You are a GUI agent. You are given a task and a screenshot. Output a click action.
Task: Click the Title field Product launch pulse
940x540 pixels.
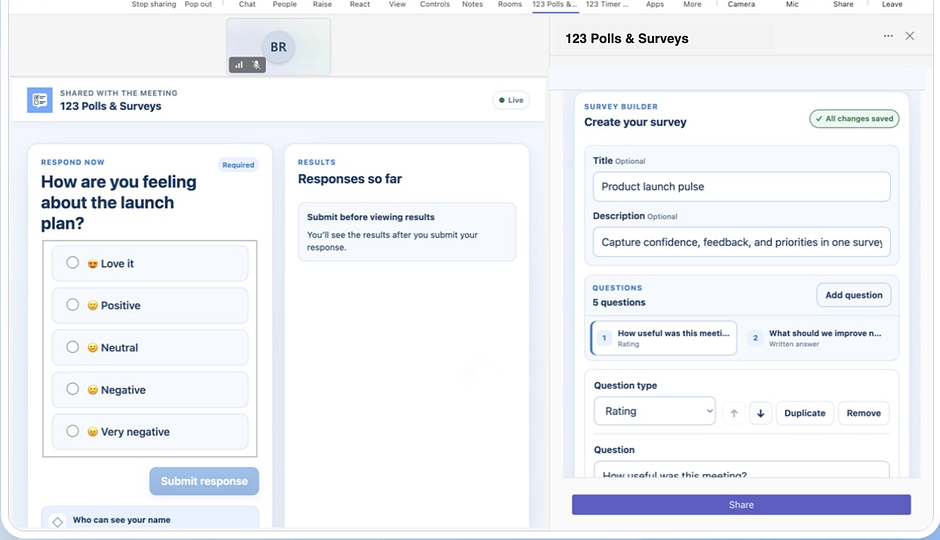[x=742, y=186]
